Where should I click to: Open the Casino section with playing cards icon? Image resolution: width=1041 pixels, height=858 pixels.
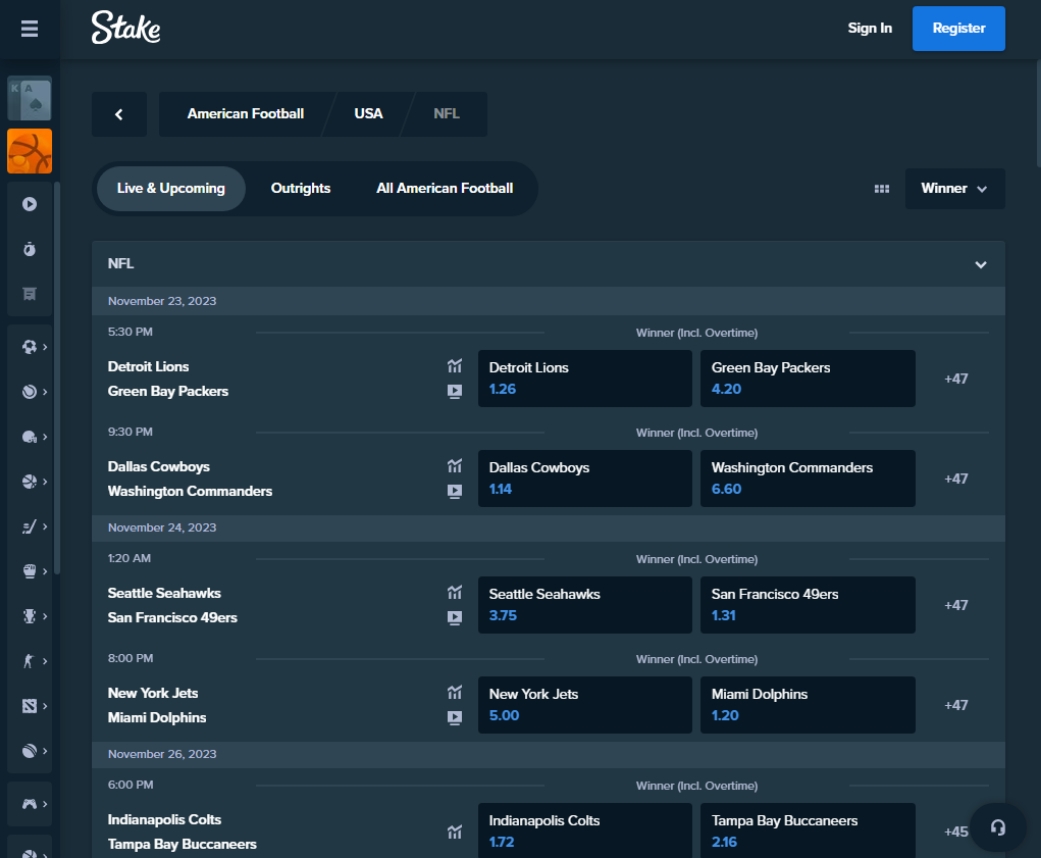coord(29,98)
